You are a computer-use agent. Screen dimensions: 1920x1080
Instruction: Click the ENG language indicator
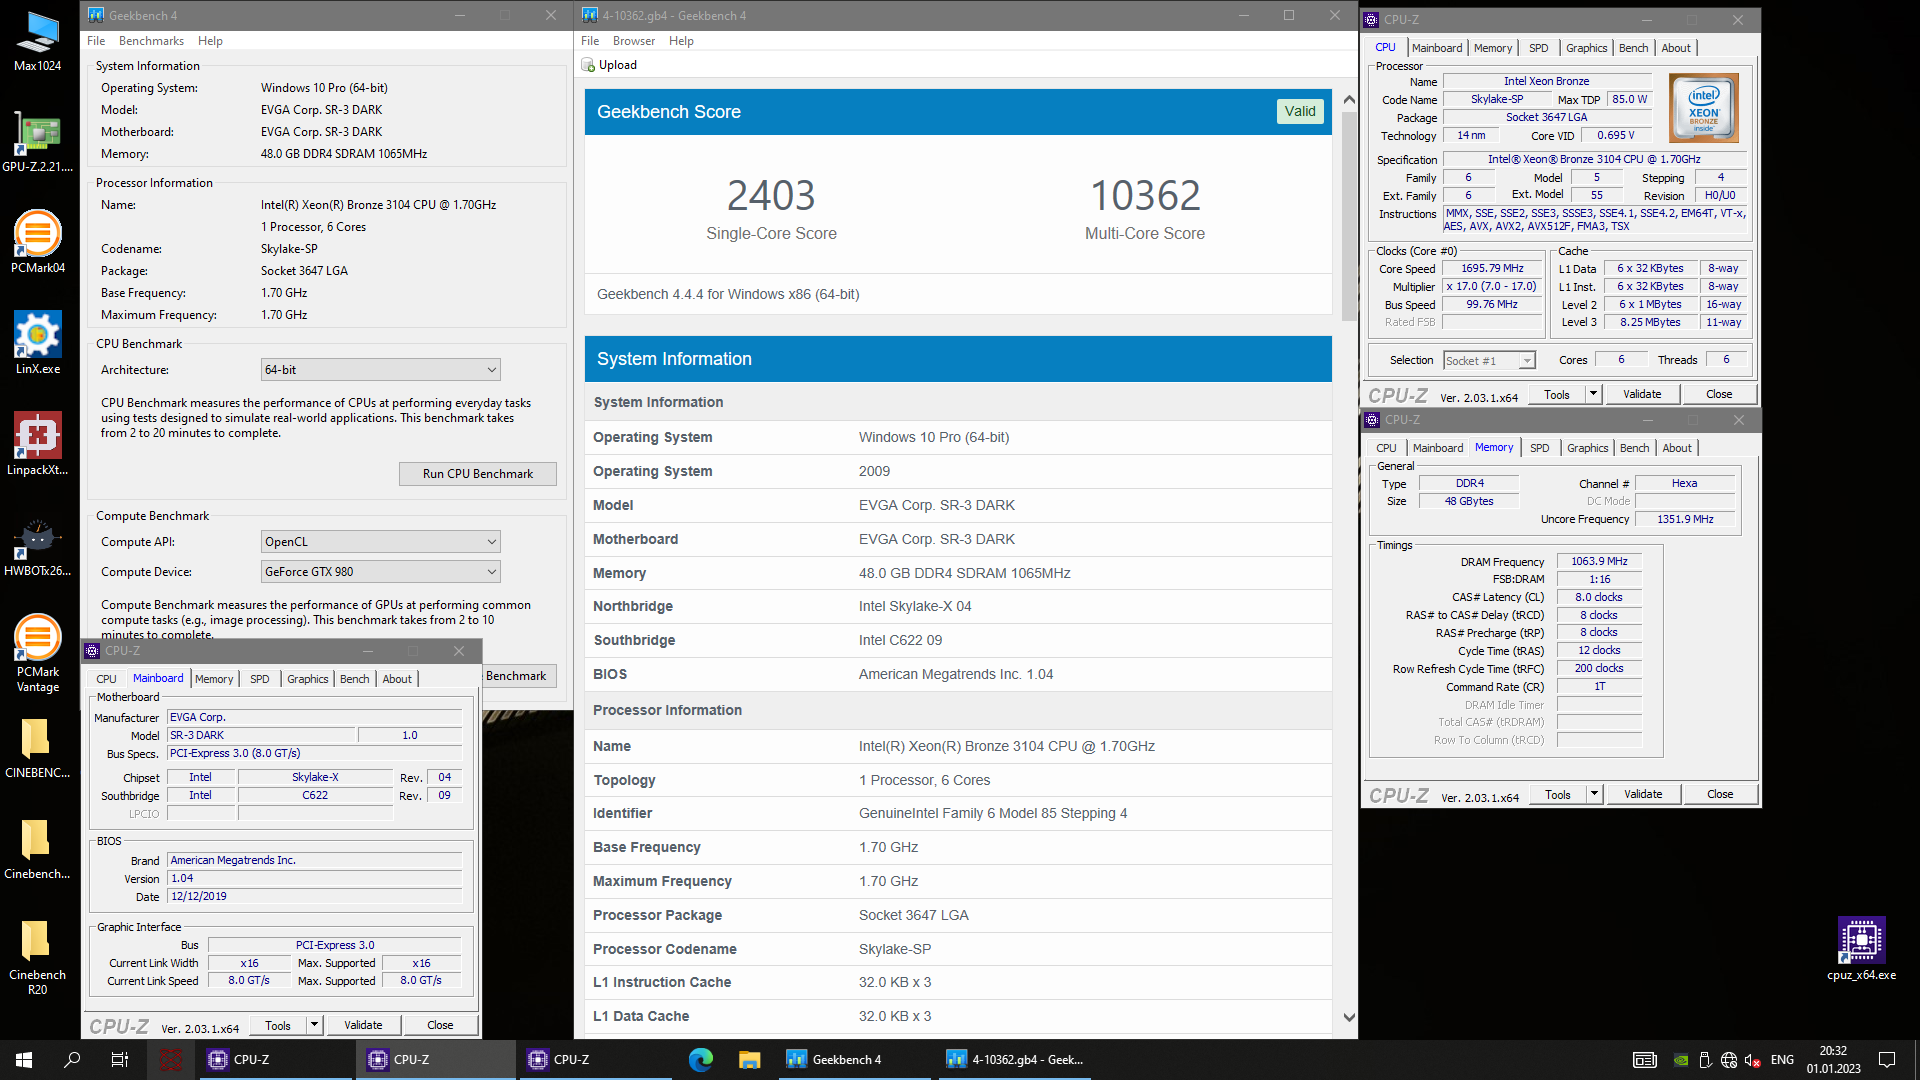tap(1782, 1060)
